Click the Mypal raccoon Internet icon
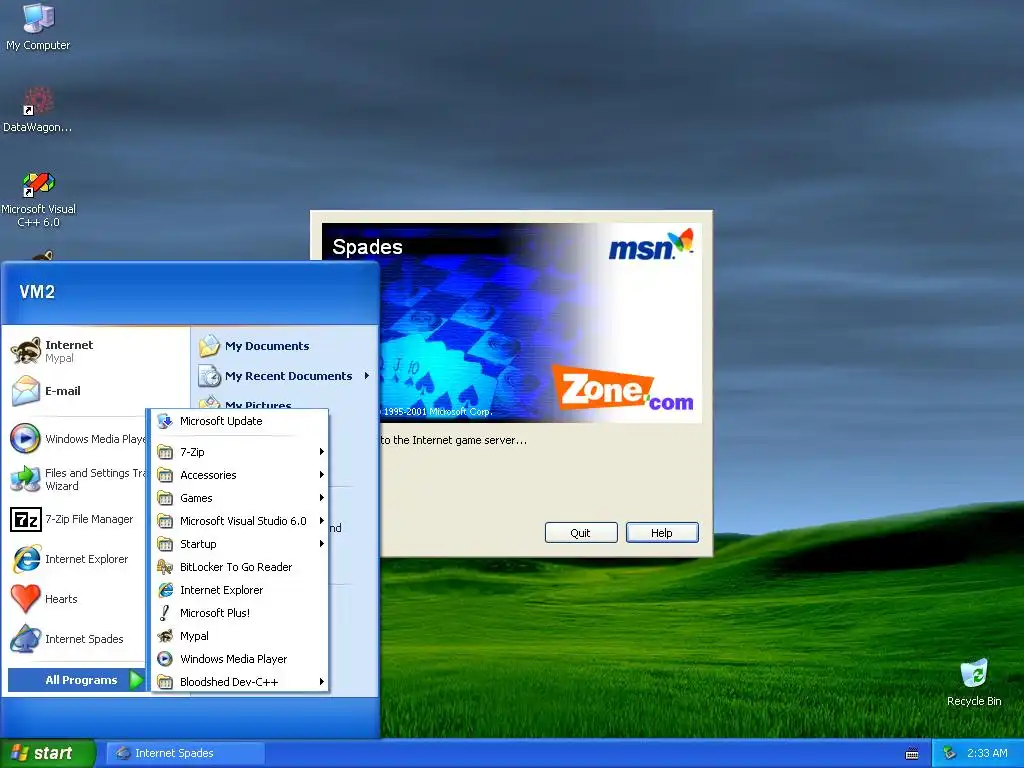Viewport: 1024px width, 768px height. [x=26, y=351]
